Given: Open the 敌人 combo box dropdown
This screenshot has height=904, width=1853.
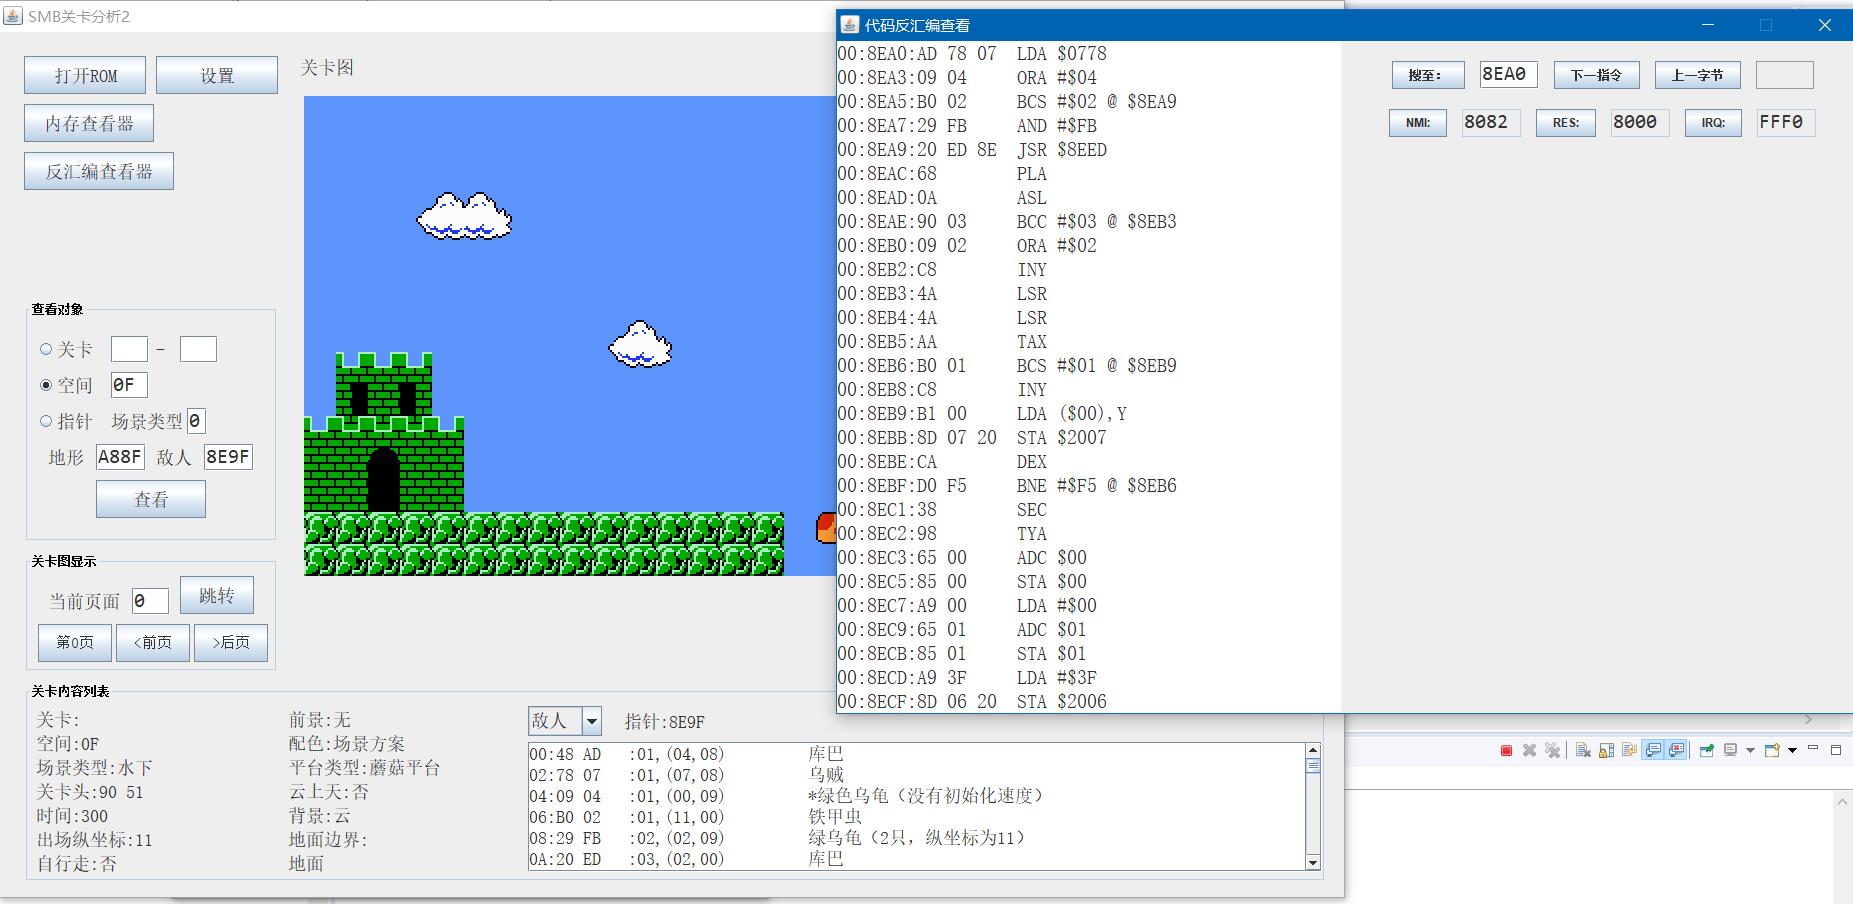Looking at the screenshot, I should point(592,721).
